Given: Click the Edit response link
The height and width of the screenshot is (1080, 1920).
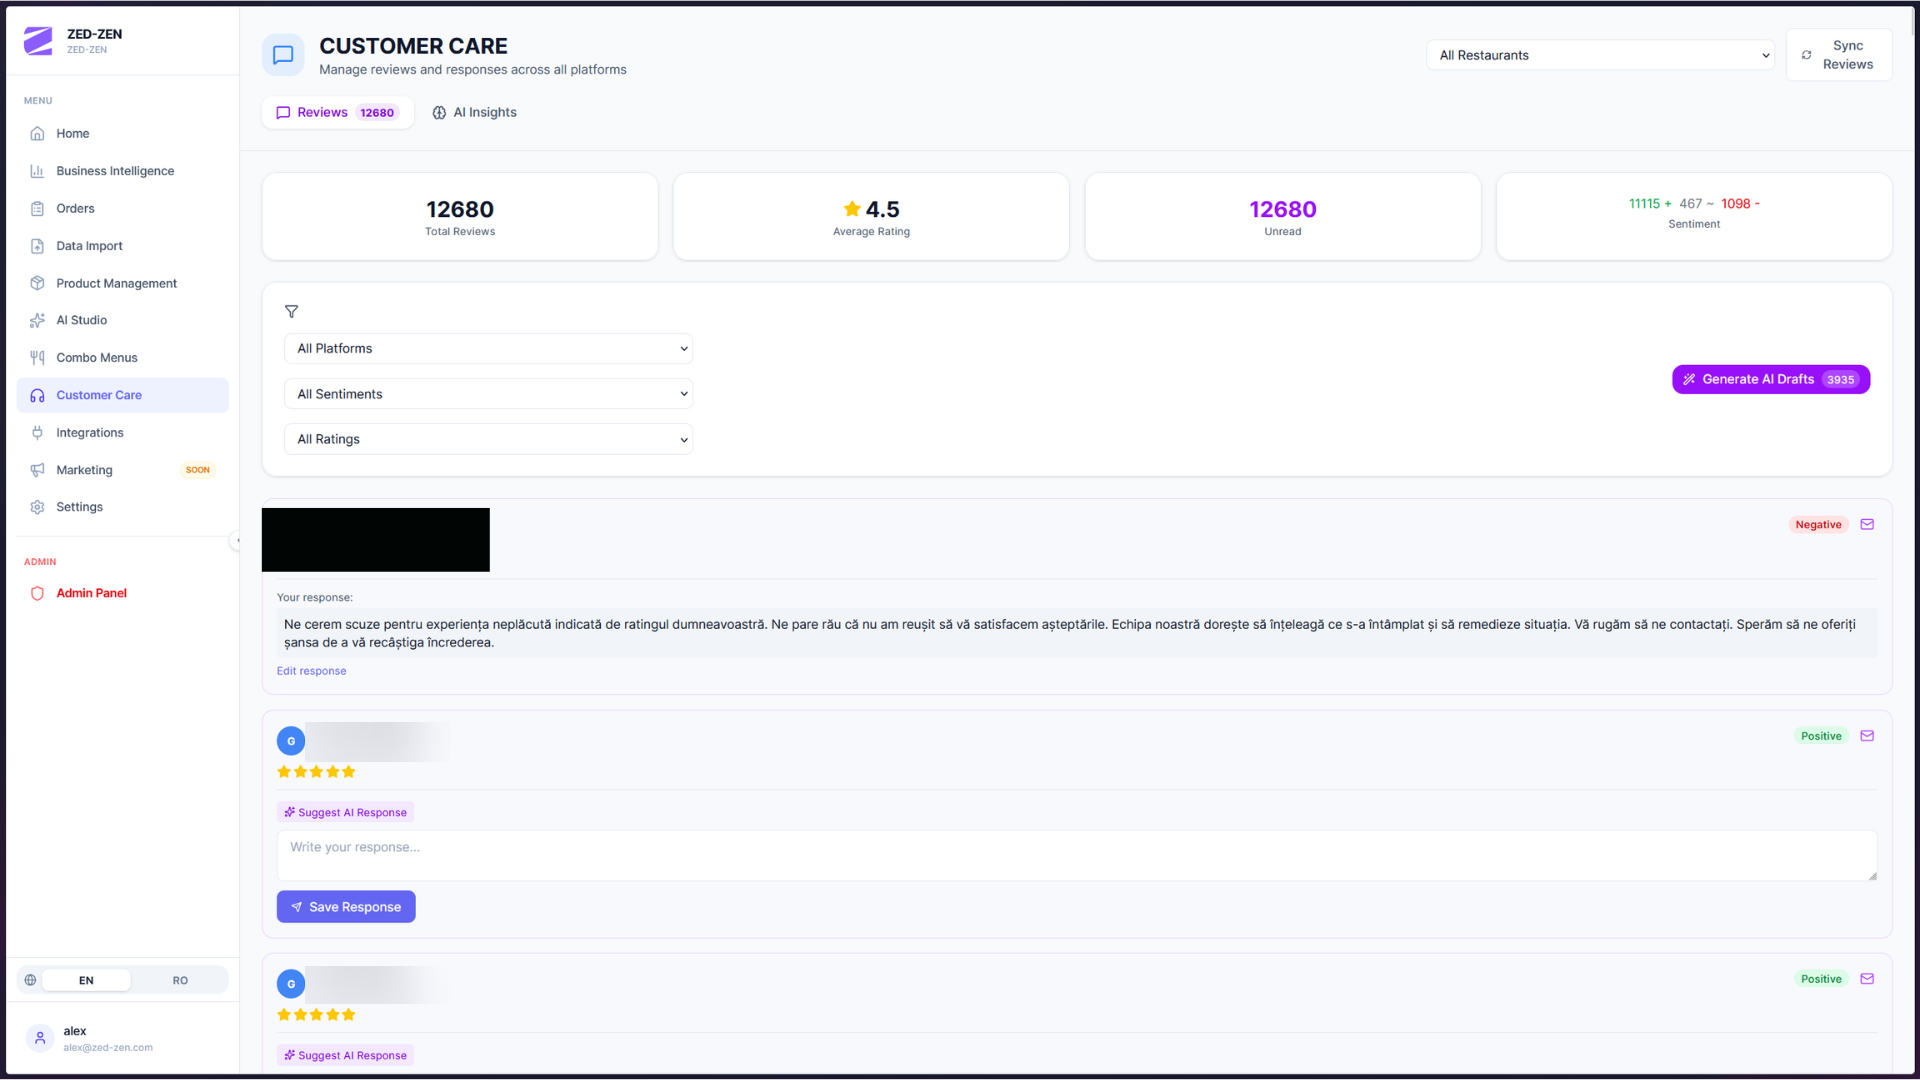Looking at the screenshot, I should tap(311, 671).
